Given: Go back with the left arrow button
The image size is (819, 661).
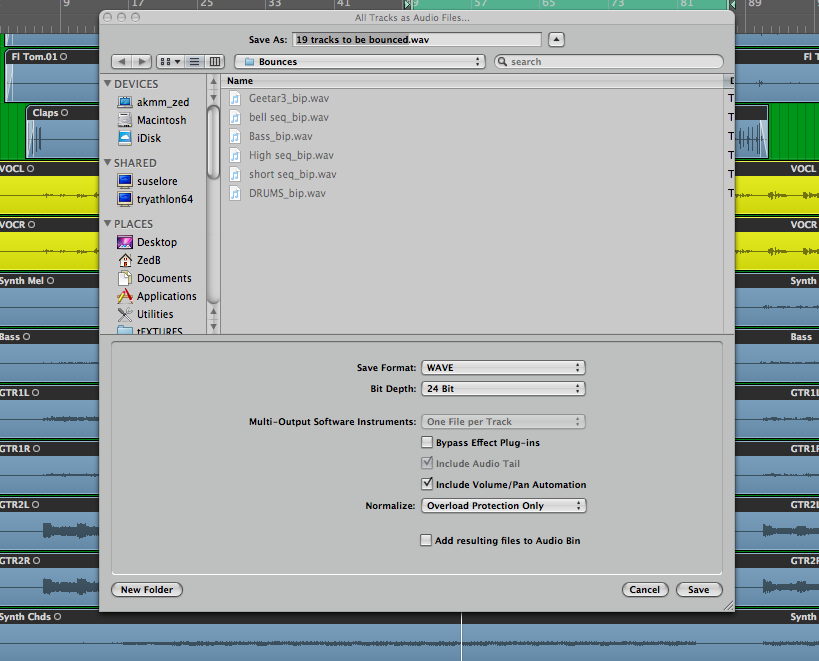Looking at the screenshot, I should tap(122, 62).
